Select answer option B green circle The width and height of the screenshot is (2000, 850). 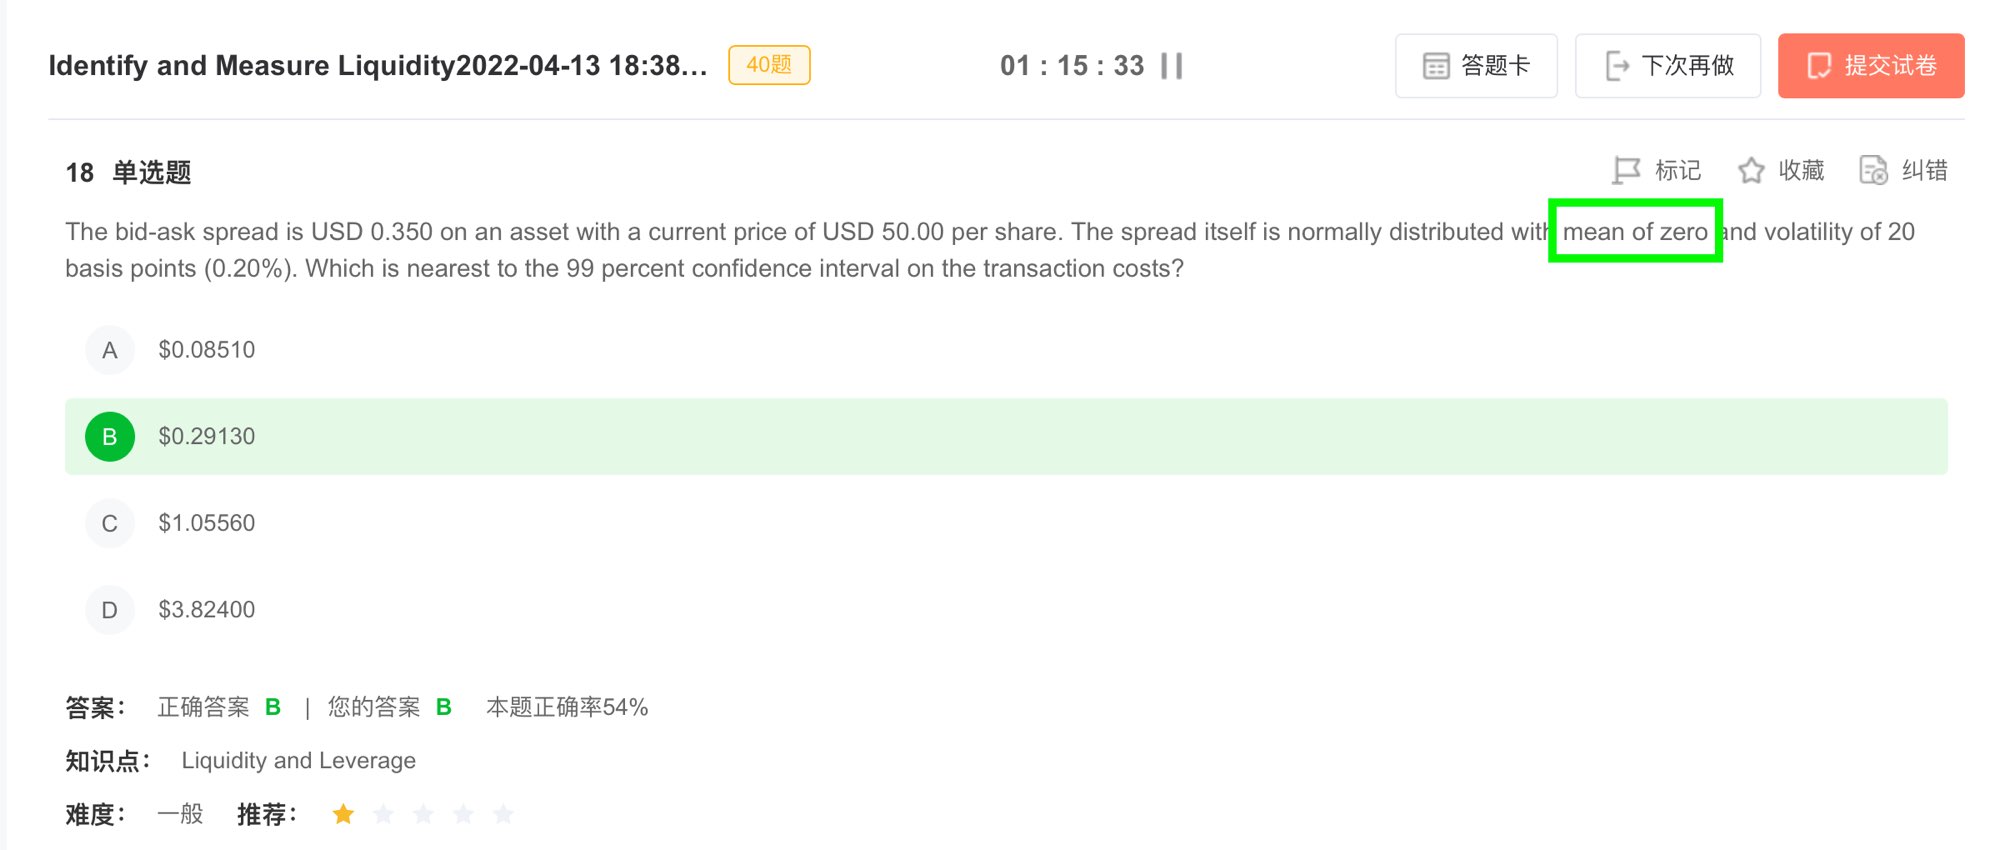tap(110, 437)
